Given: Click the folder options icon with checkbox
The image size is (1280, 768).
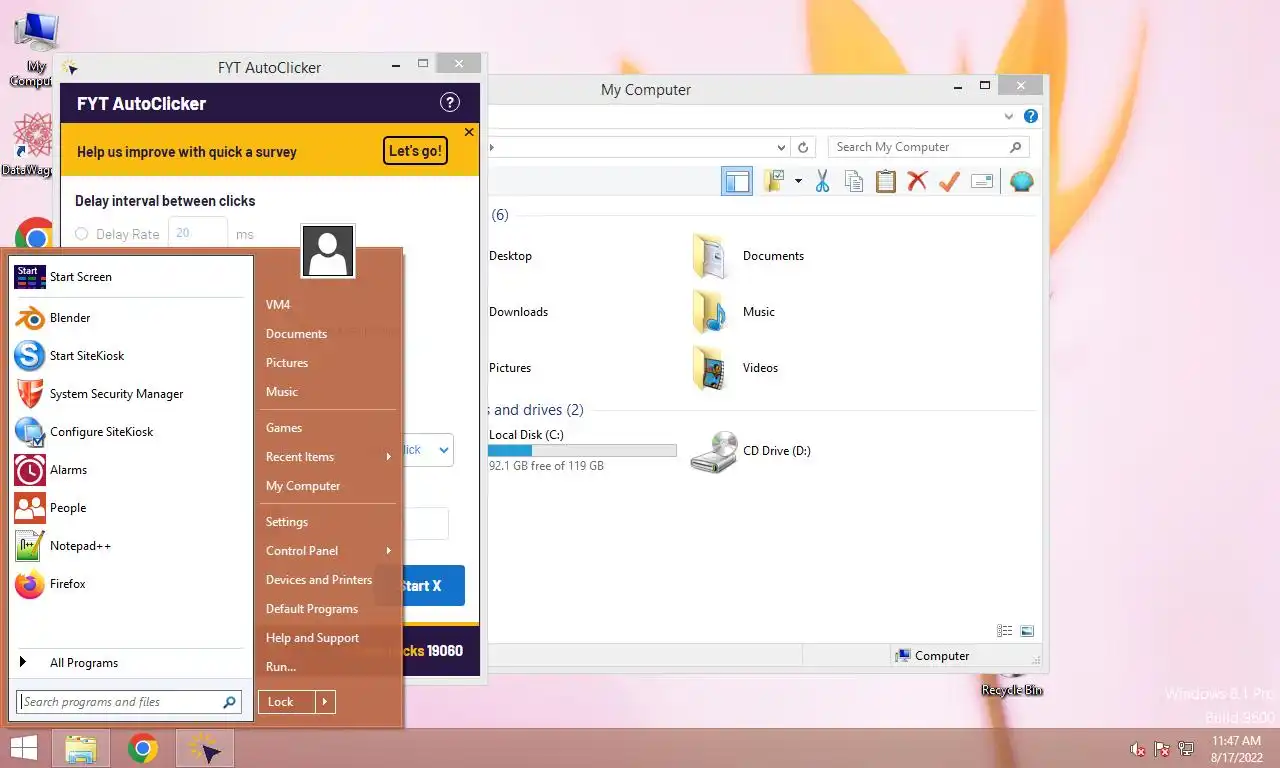Looking at the screenshot, I should click(775, 181).
